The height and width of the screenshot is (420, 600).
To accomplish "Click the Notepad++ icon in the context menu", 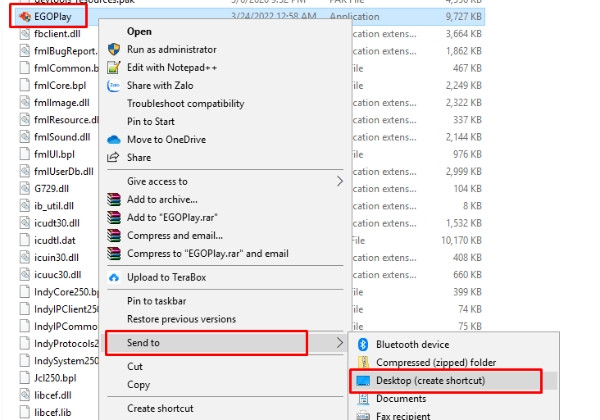I will click(114, 67).
